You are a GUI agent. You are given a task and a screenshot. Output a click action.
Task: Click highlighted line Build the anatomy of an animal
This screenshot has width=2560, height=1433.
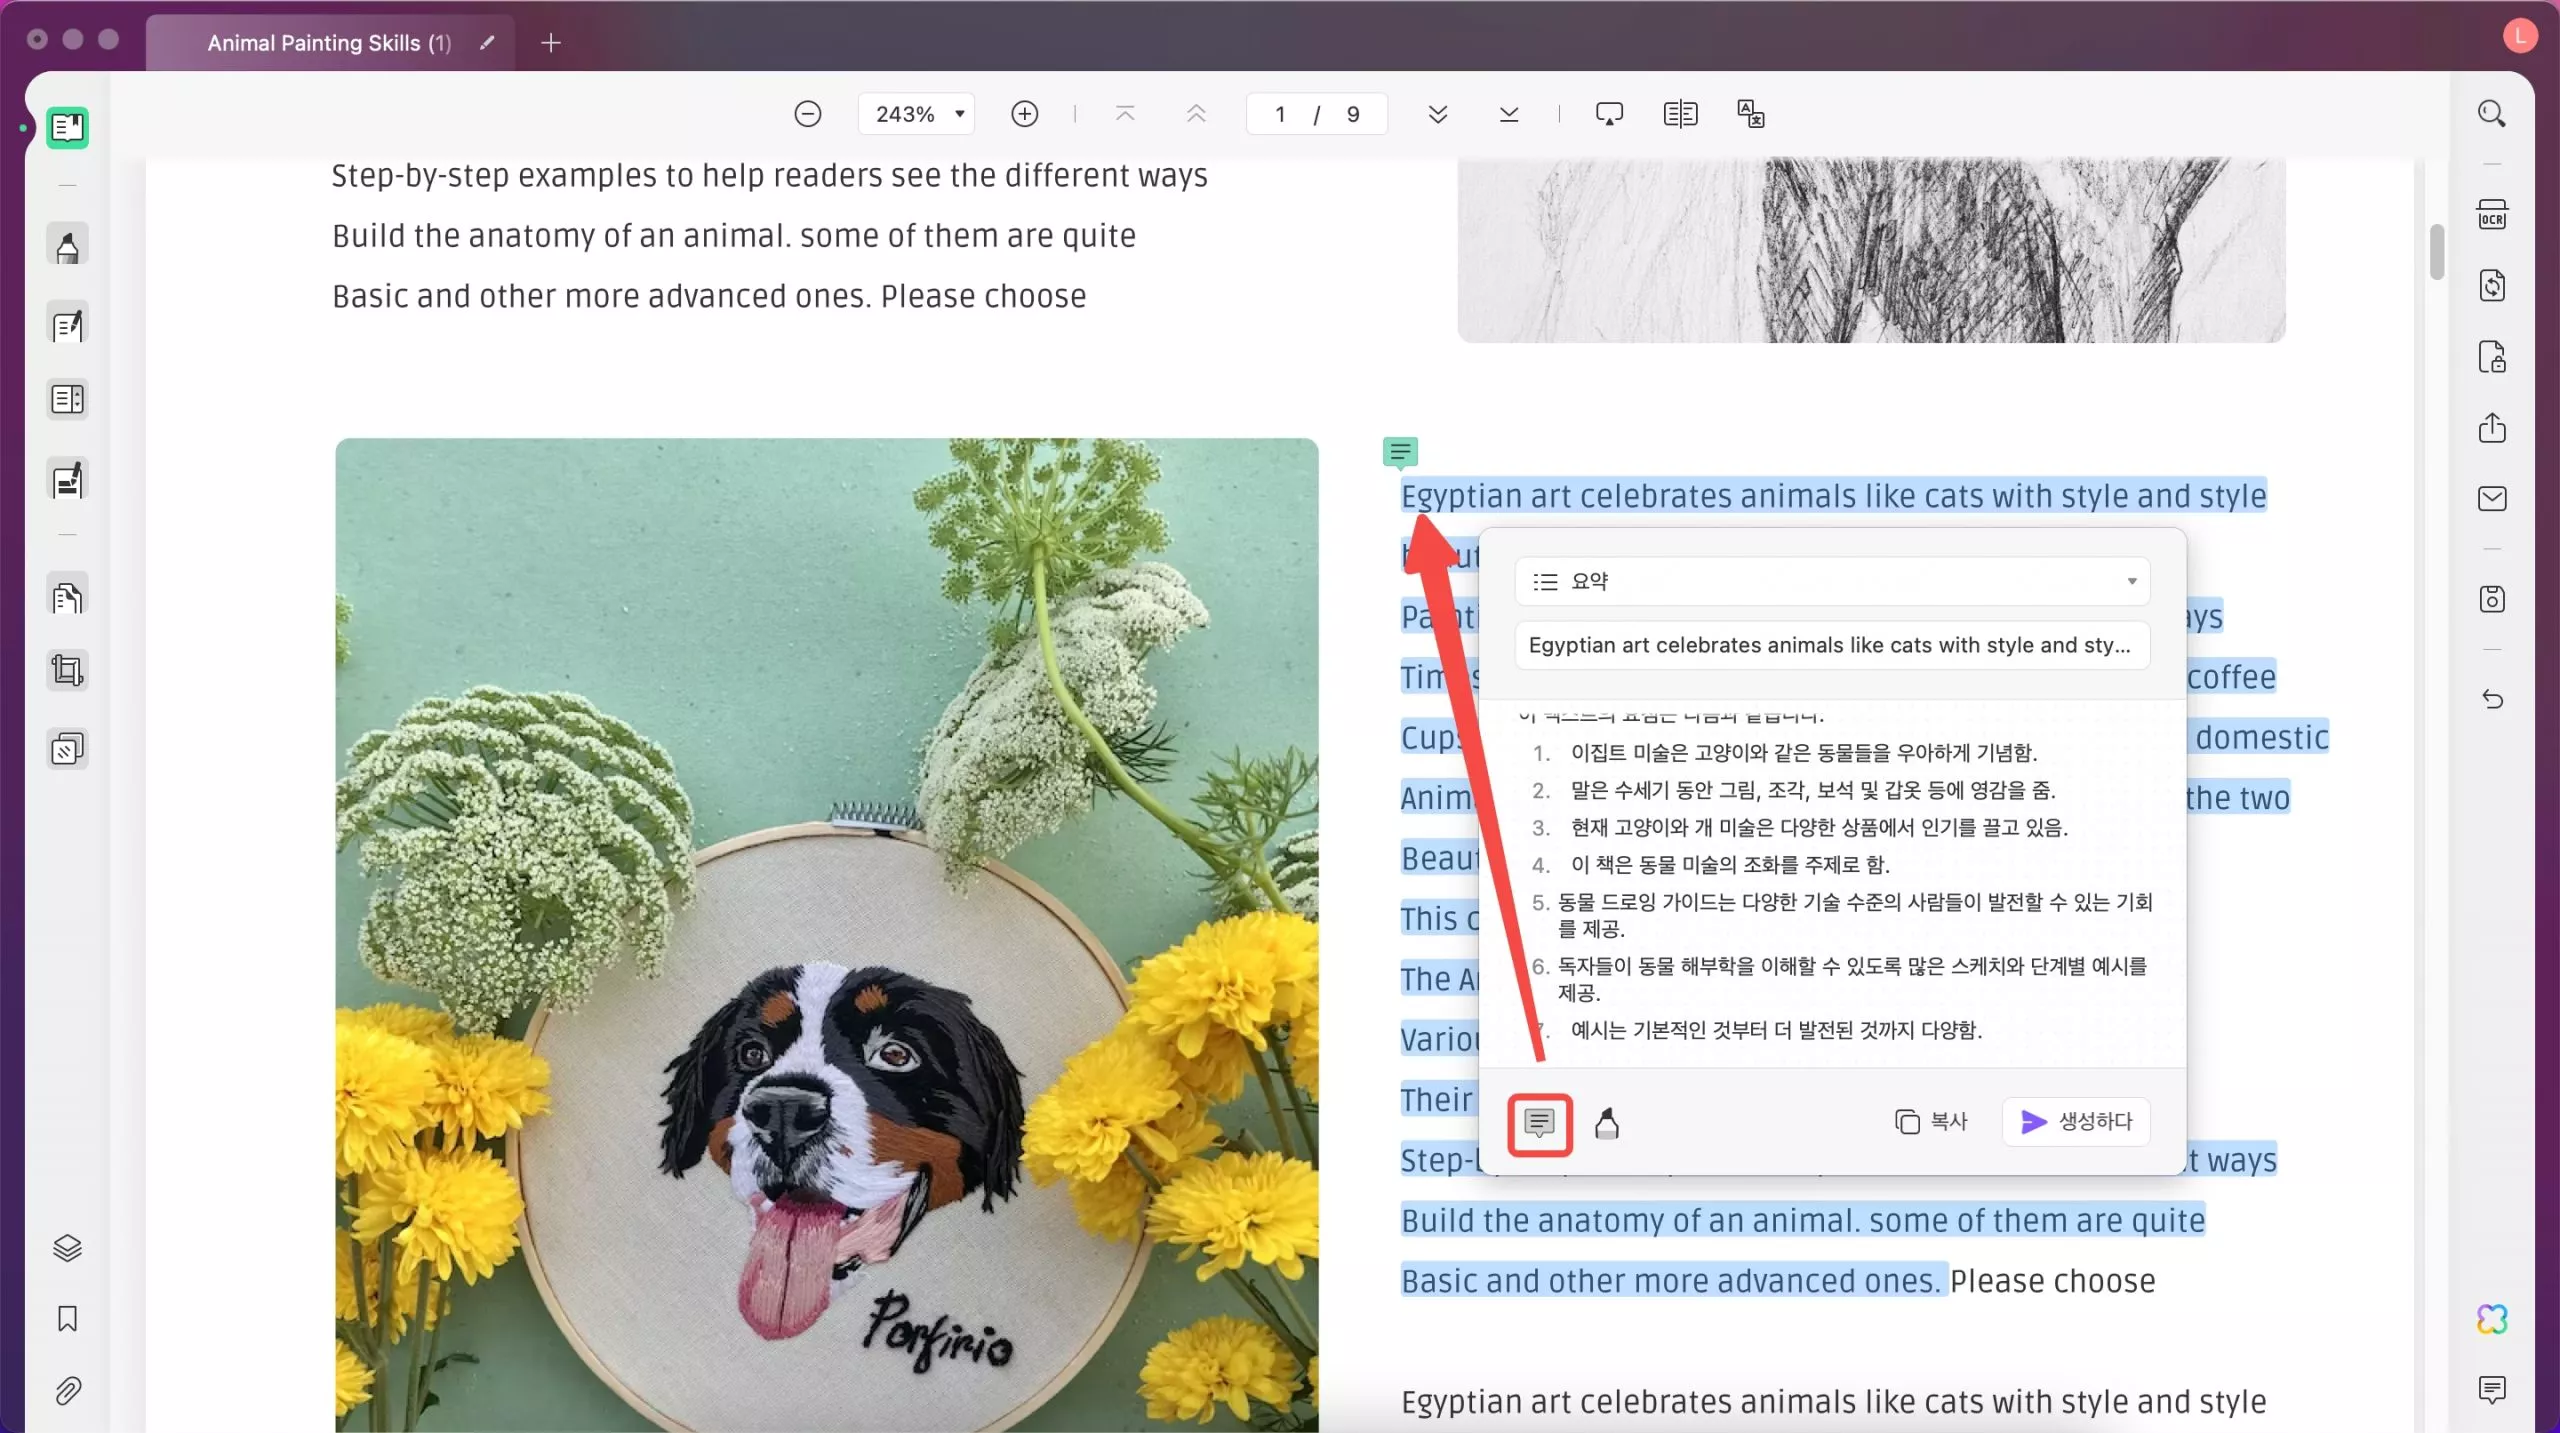[1803, 1221]
